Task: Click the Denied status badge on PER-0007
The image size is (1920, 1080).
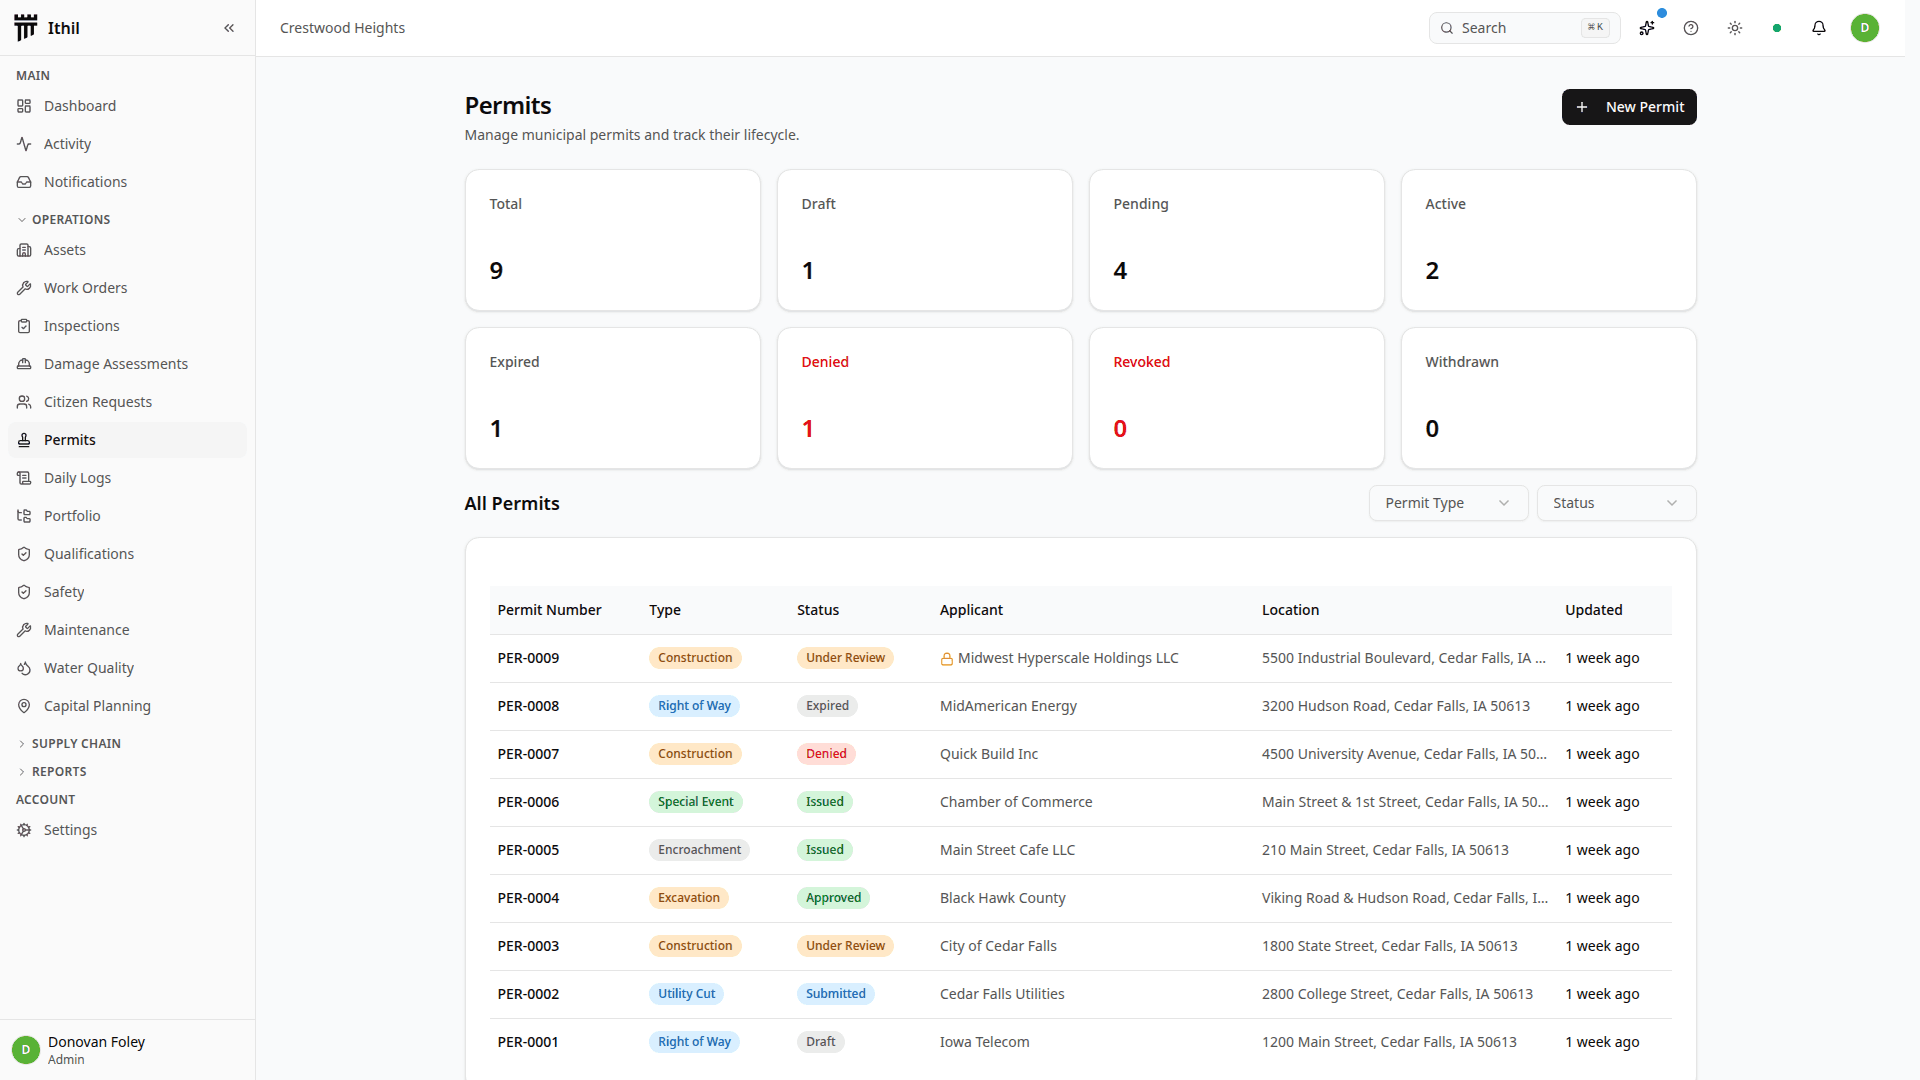Action: (x=826, y=754)
